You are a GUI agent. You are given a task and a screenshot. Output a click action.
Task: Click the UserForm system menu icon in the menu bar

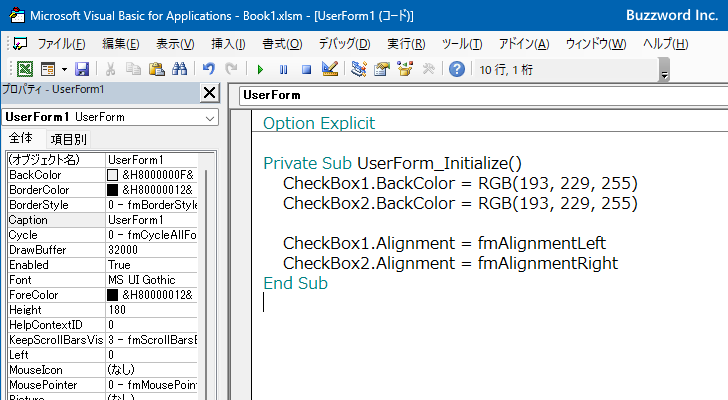coord(20,44)
